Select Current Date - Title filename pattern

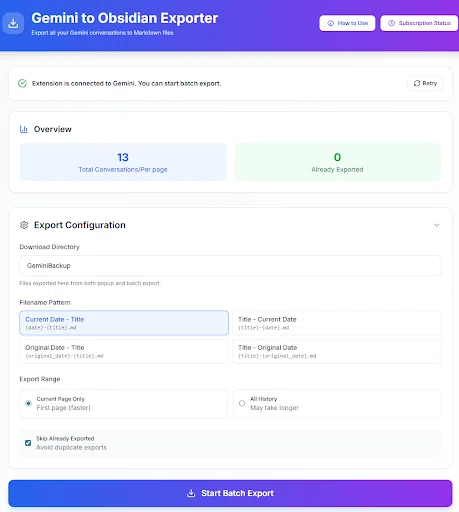coord(124,323)
